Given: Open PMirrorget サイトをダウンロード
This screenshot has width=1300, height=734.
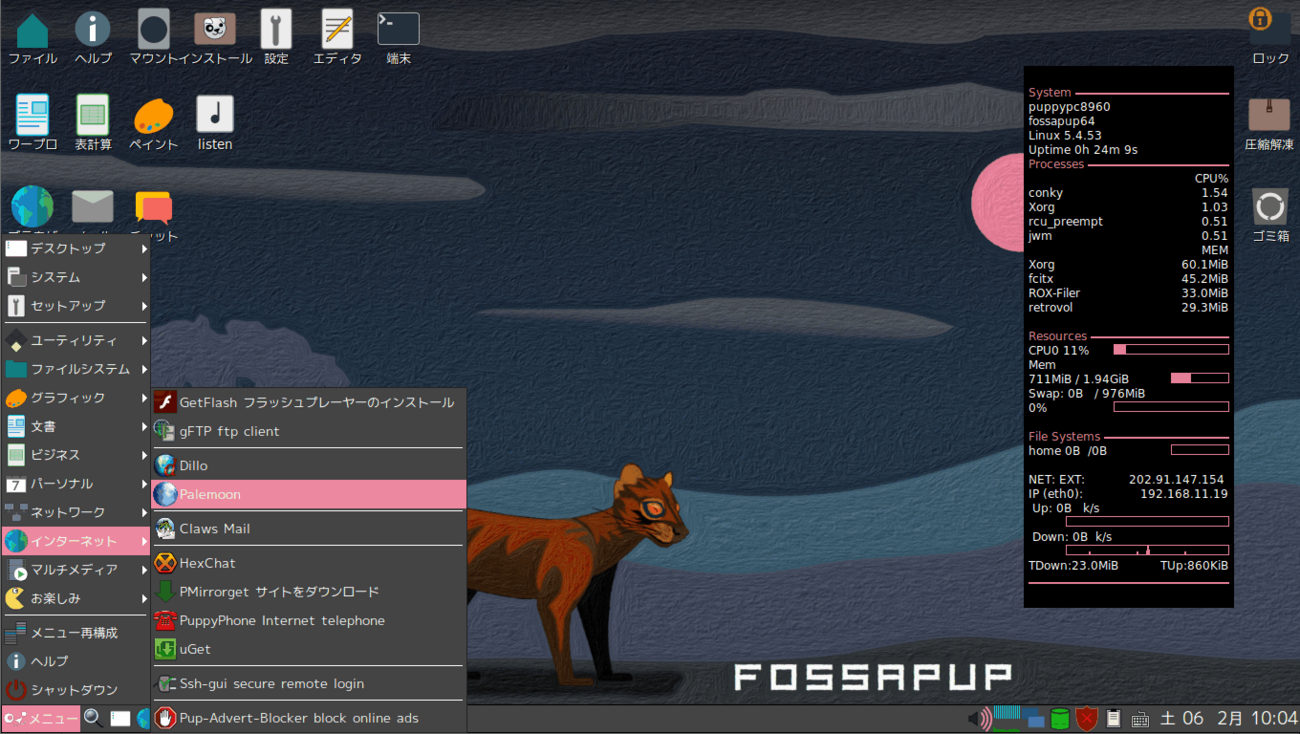Looking at the screenshot, I should [309, 592].
